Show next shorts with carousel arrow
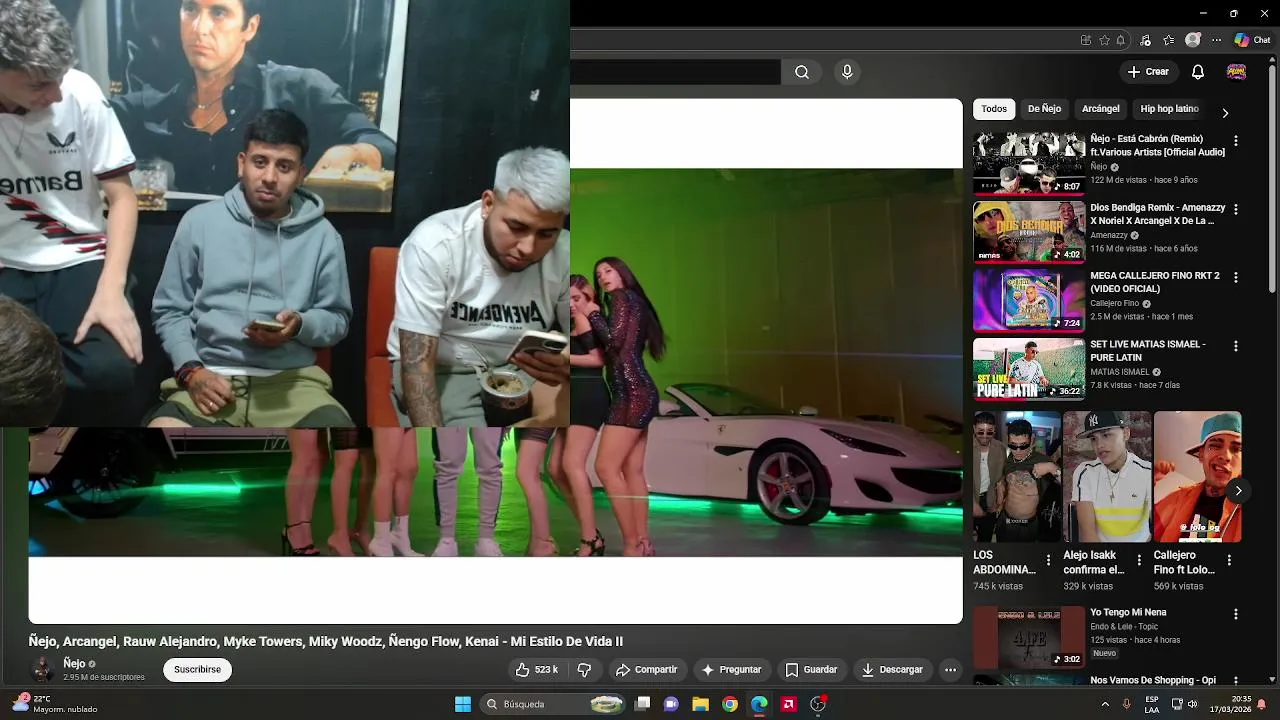 pyautogui.click(x=1238, y=491)
